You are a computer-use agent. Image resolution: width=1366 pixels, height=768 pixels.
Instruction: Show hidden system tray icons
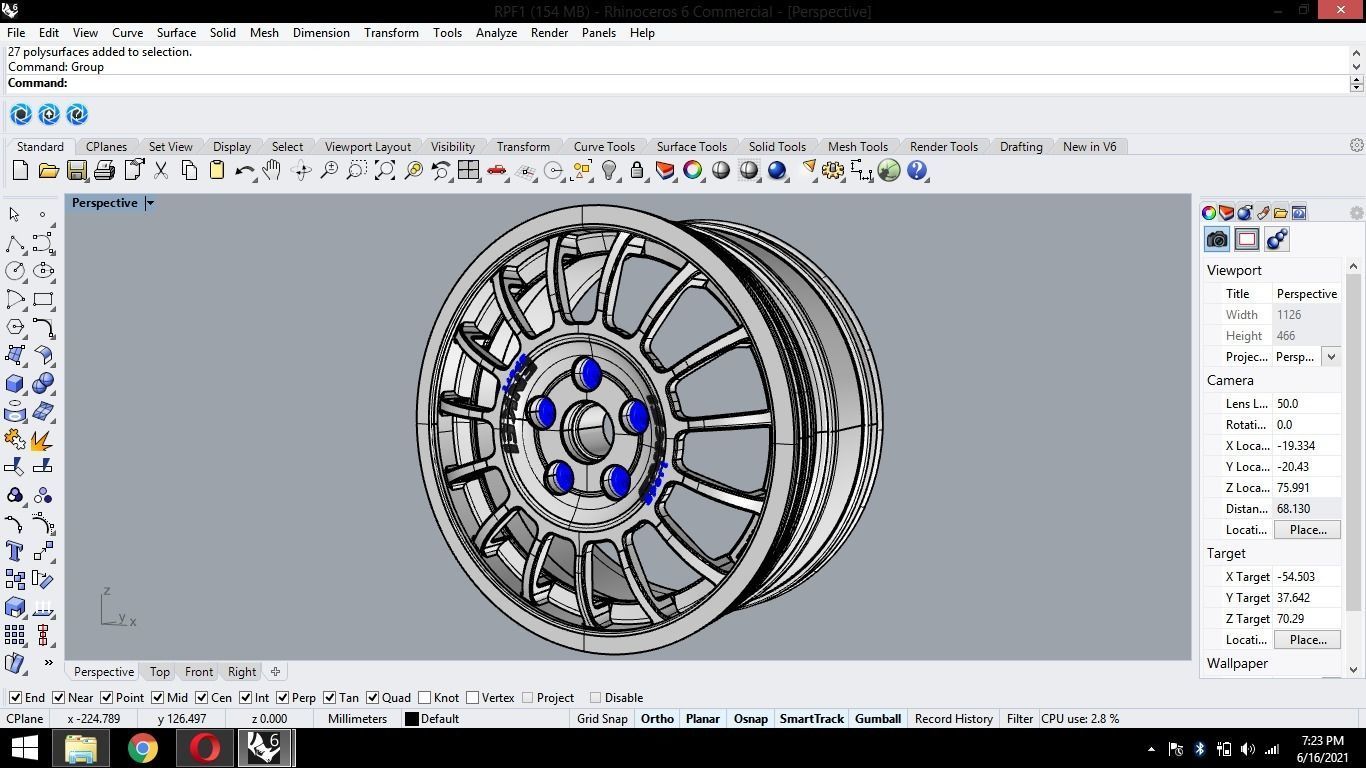pos(1151,749)
